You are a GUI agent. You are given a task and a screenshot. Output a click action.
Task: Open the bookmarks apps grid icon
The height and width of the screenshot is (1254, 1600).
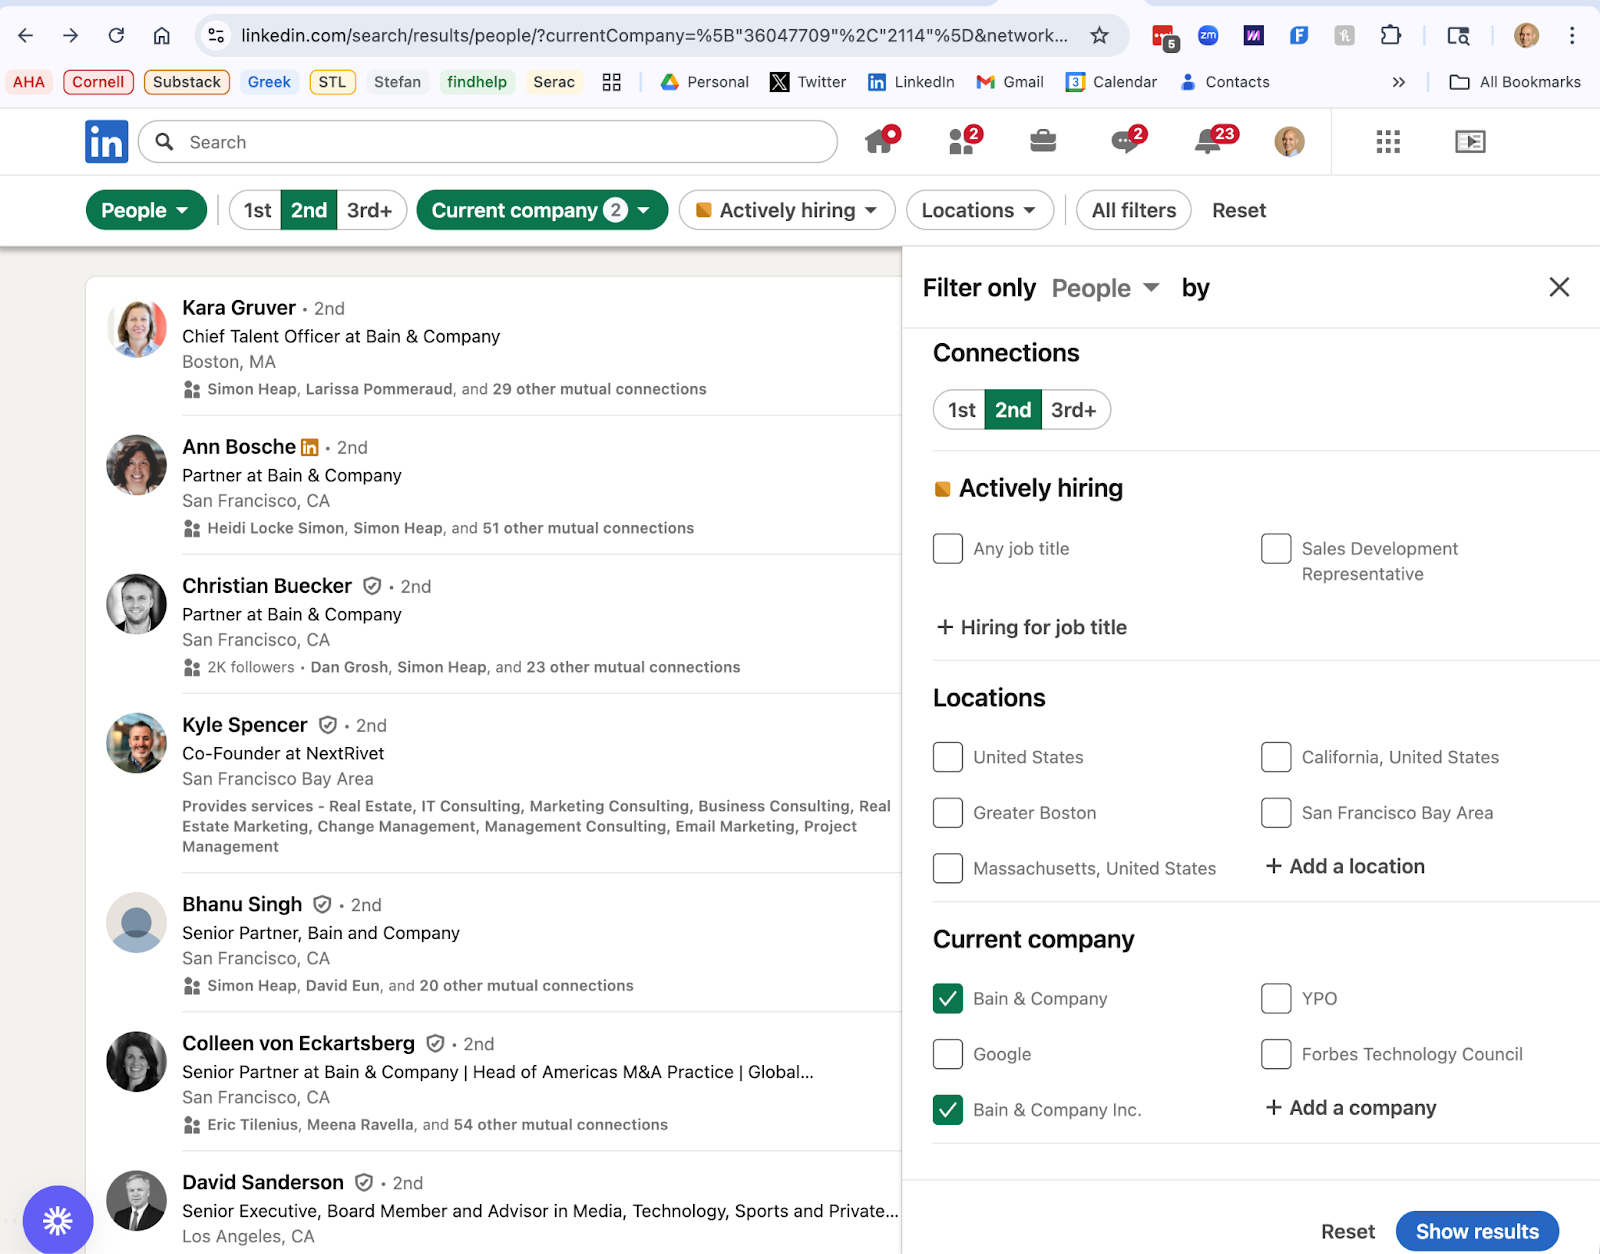click(x=612, y=82)
